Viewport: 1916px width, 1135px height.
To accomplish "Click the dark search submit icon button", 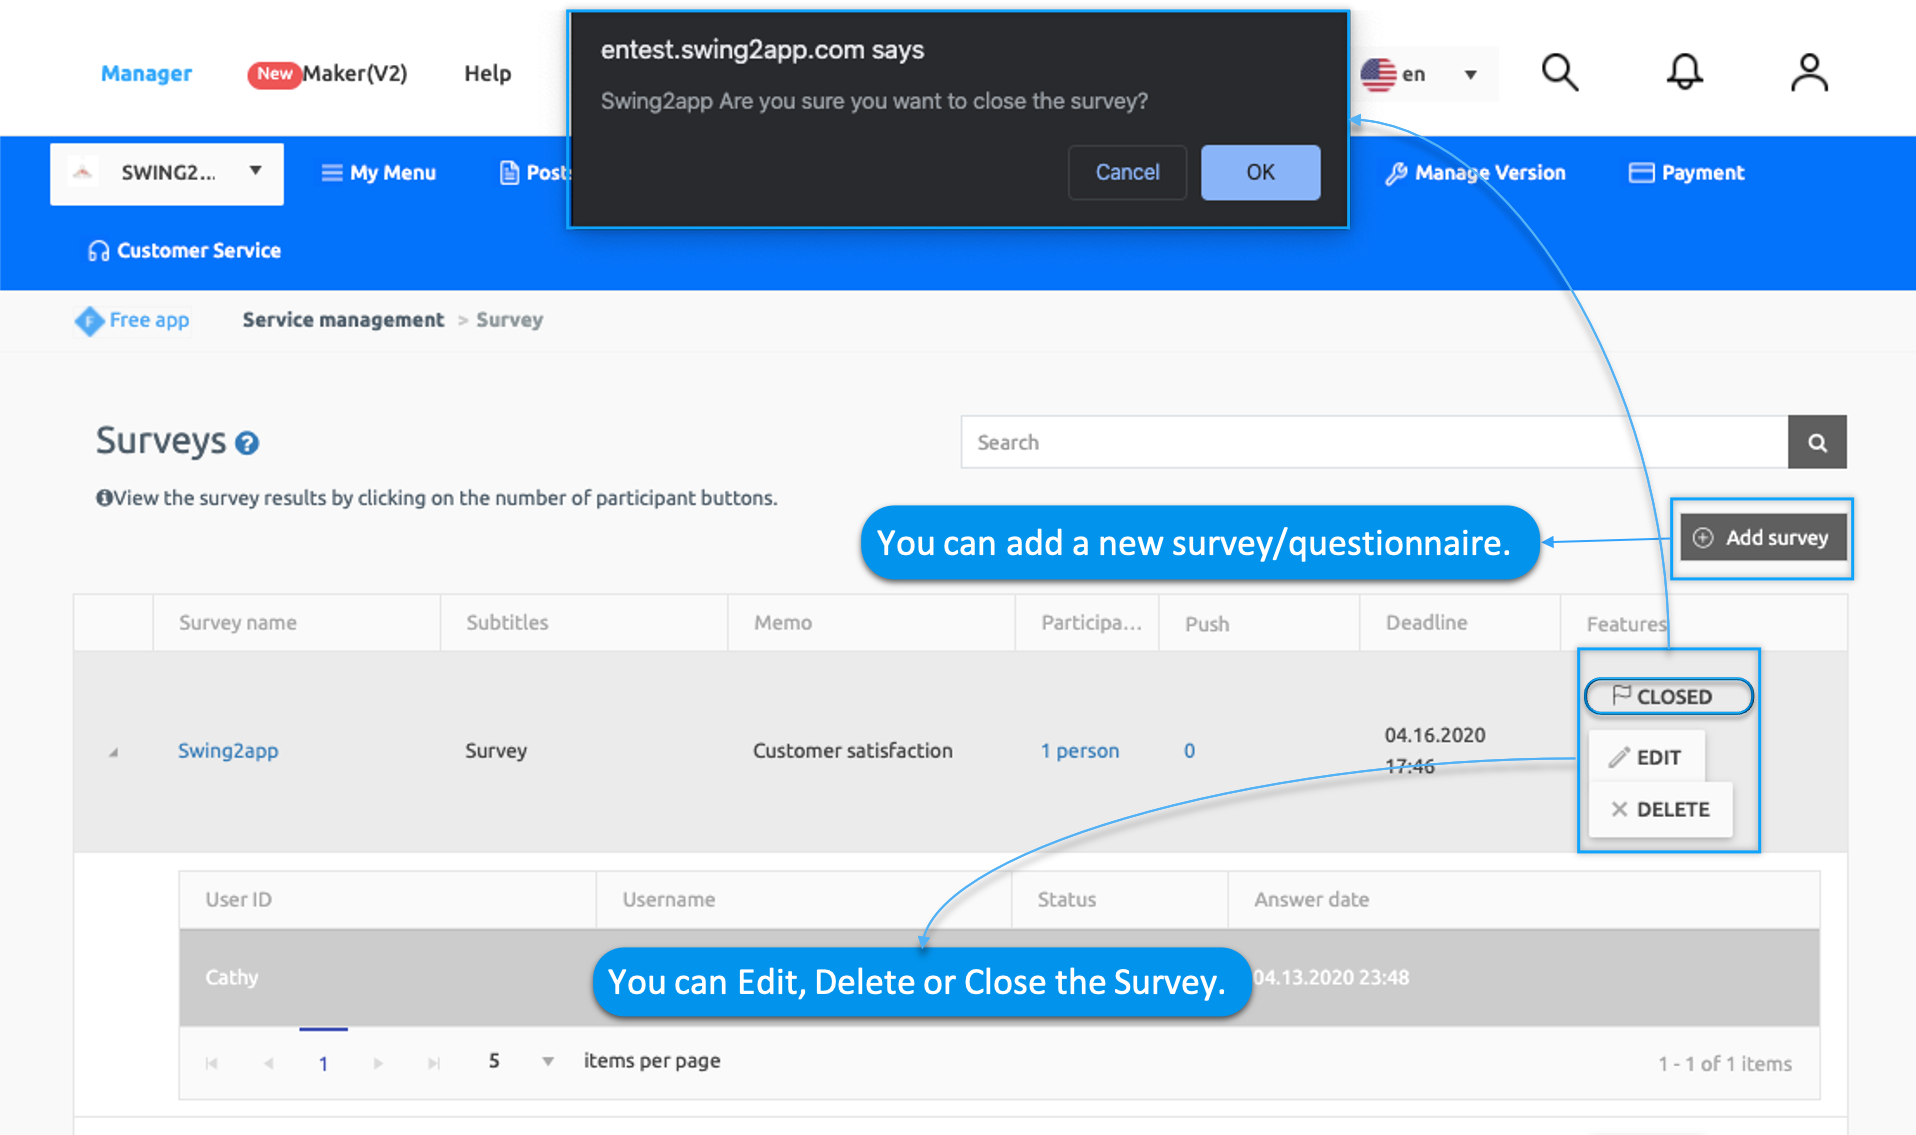I will 1816,442.
